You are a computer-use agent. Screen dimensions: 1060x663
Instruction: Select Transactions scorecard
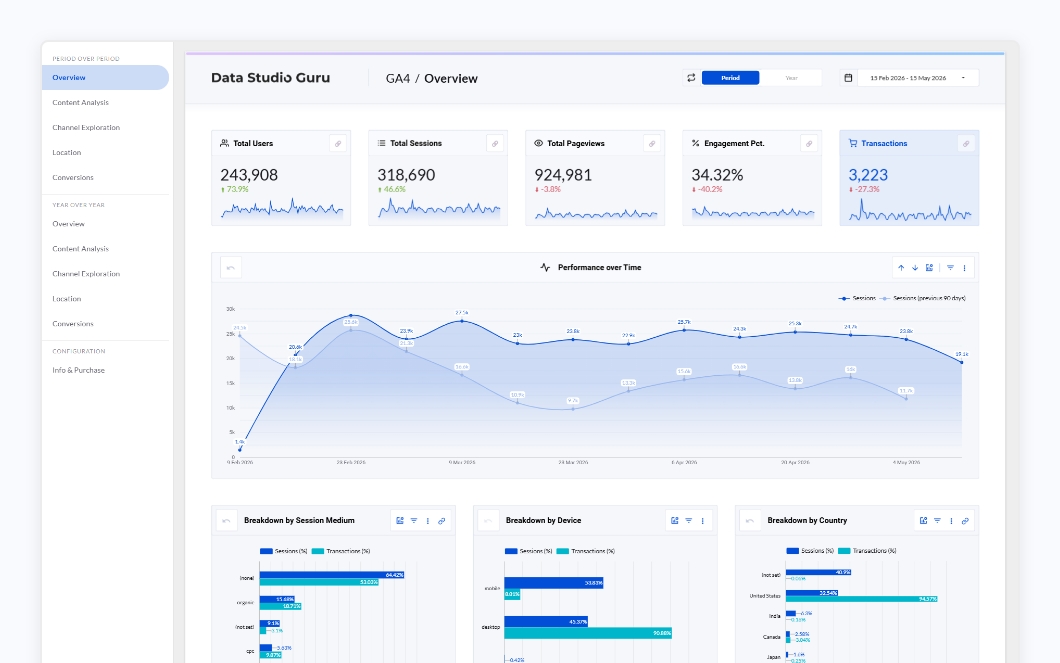tap(909, 178)
